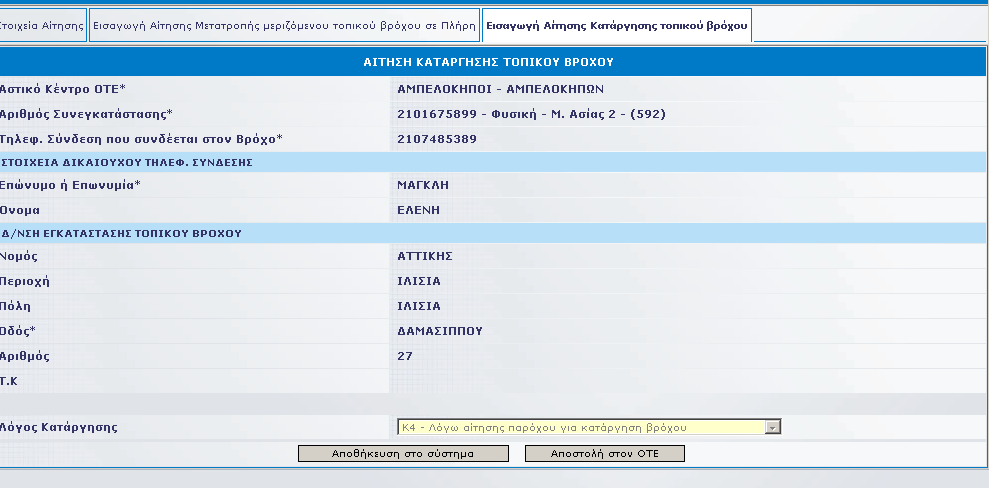Click the Λόγος Κατάργησης label
Screen dimensions: 989x488
tap(59, 427)
